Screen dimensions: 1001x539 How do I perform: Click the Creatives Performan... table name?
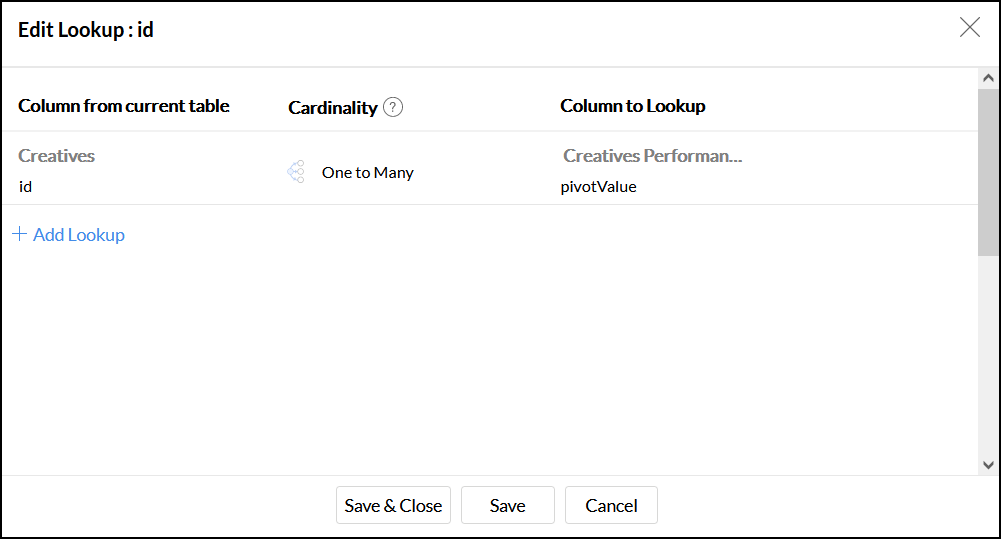pyautogui.click(x=652, y=156)
